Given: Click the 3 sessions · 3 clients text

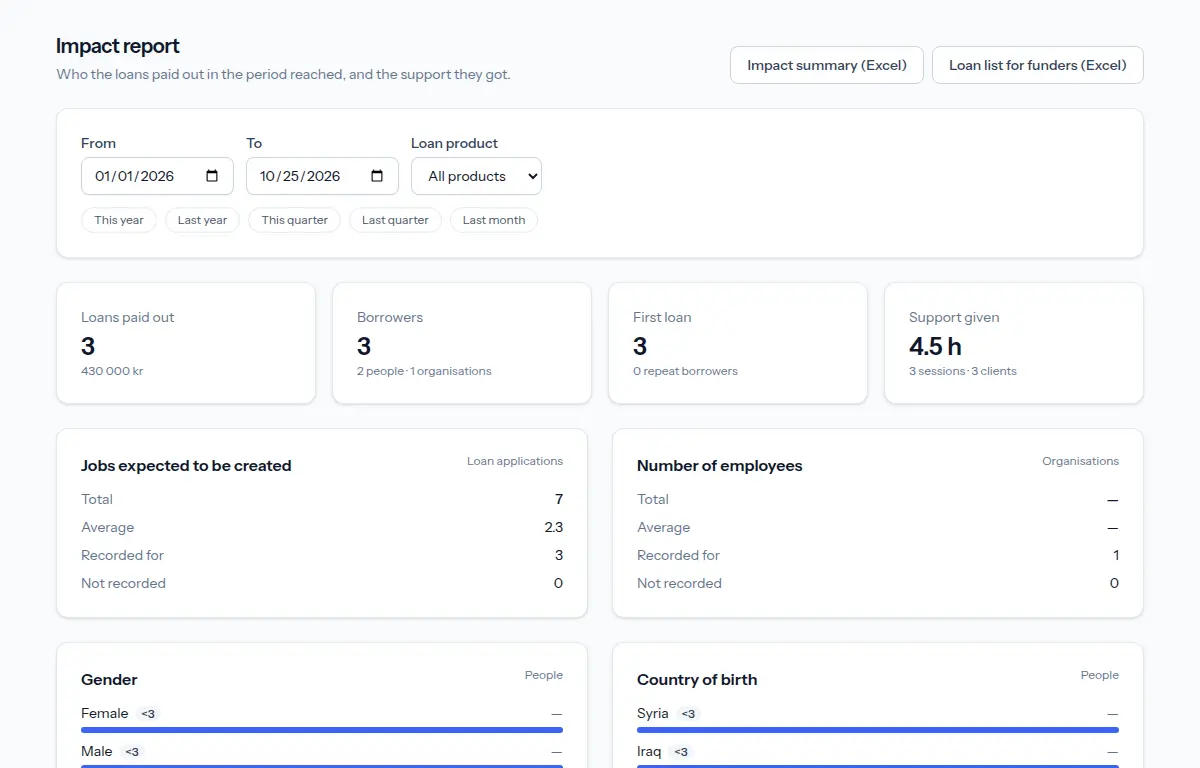Looking at the screenshot, I should tap(963, 371).
